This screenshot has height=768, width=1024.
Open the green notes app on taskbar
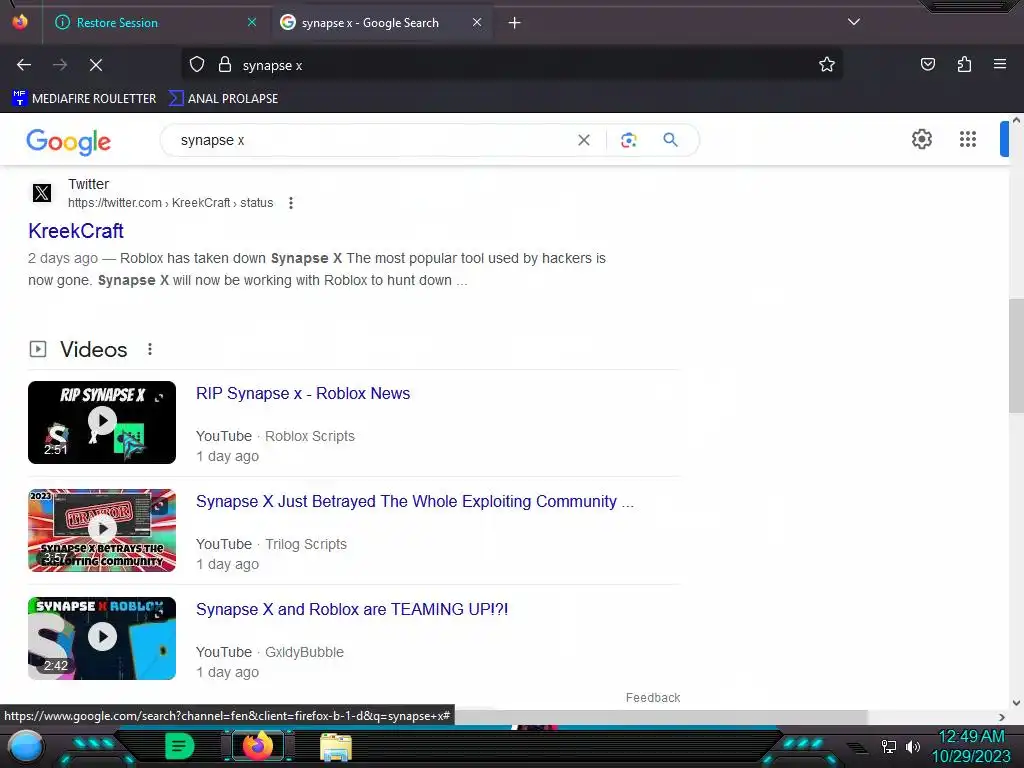coord(179,746)
